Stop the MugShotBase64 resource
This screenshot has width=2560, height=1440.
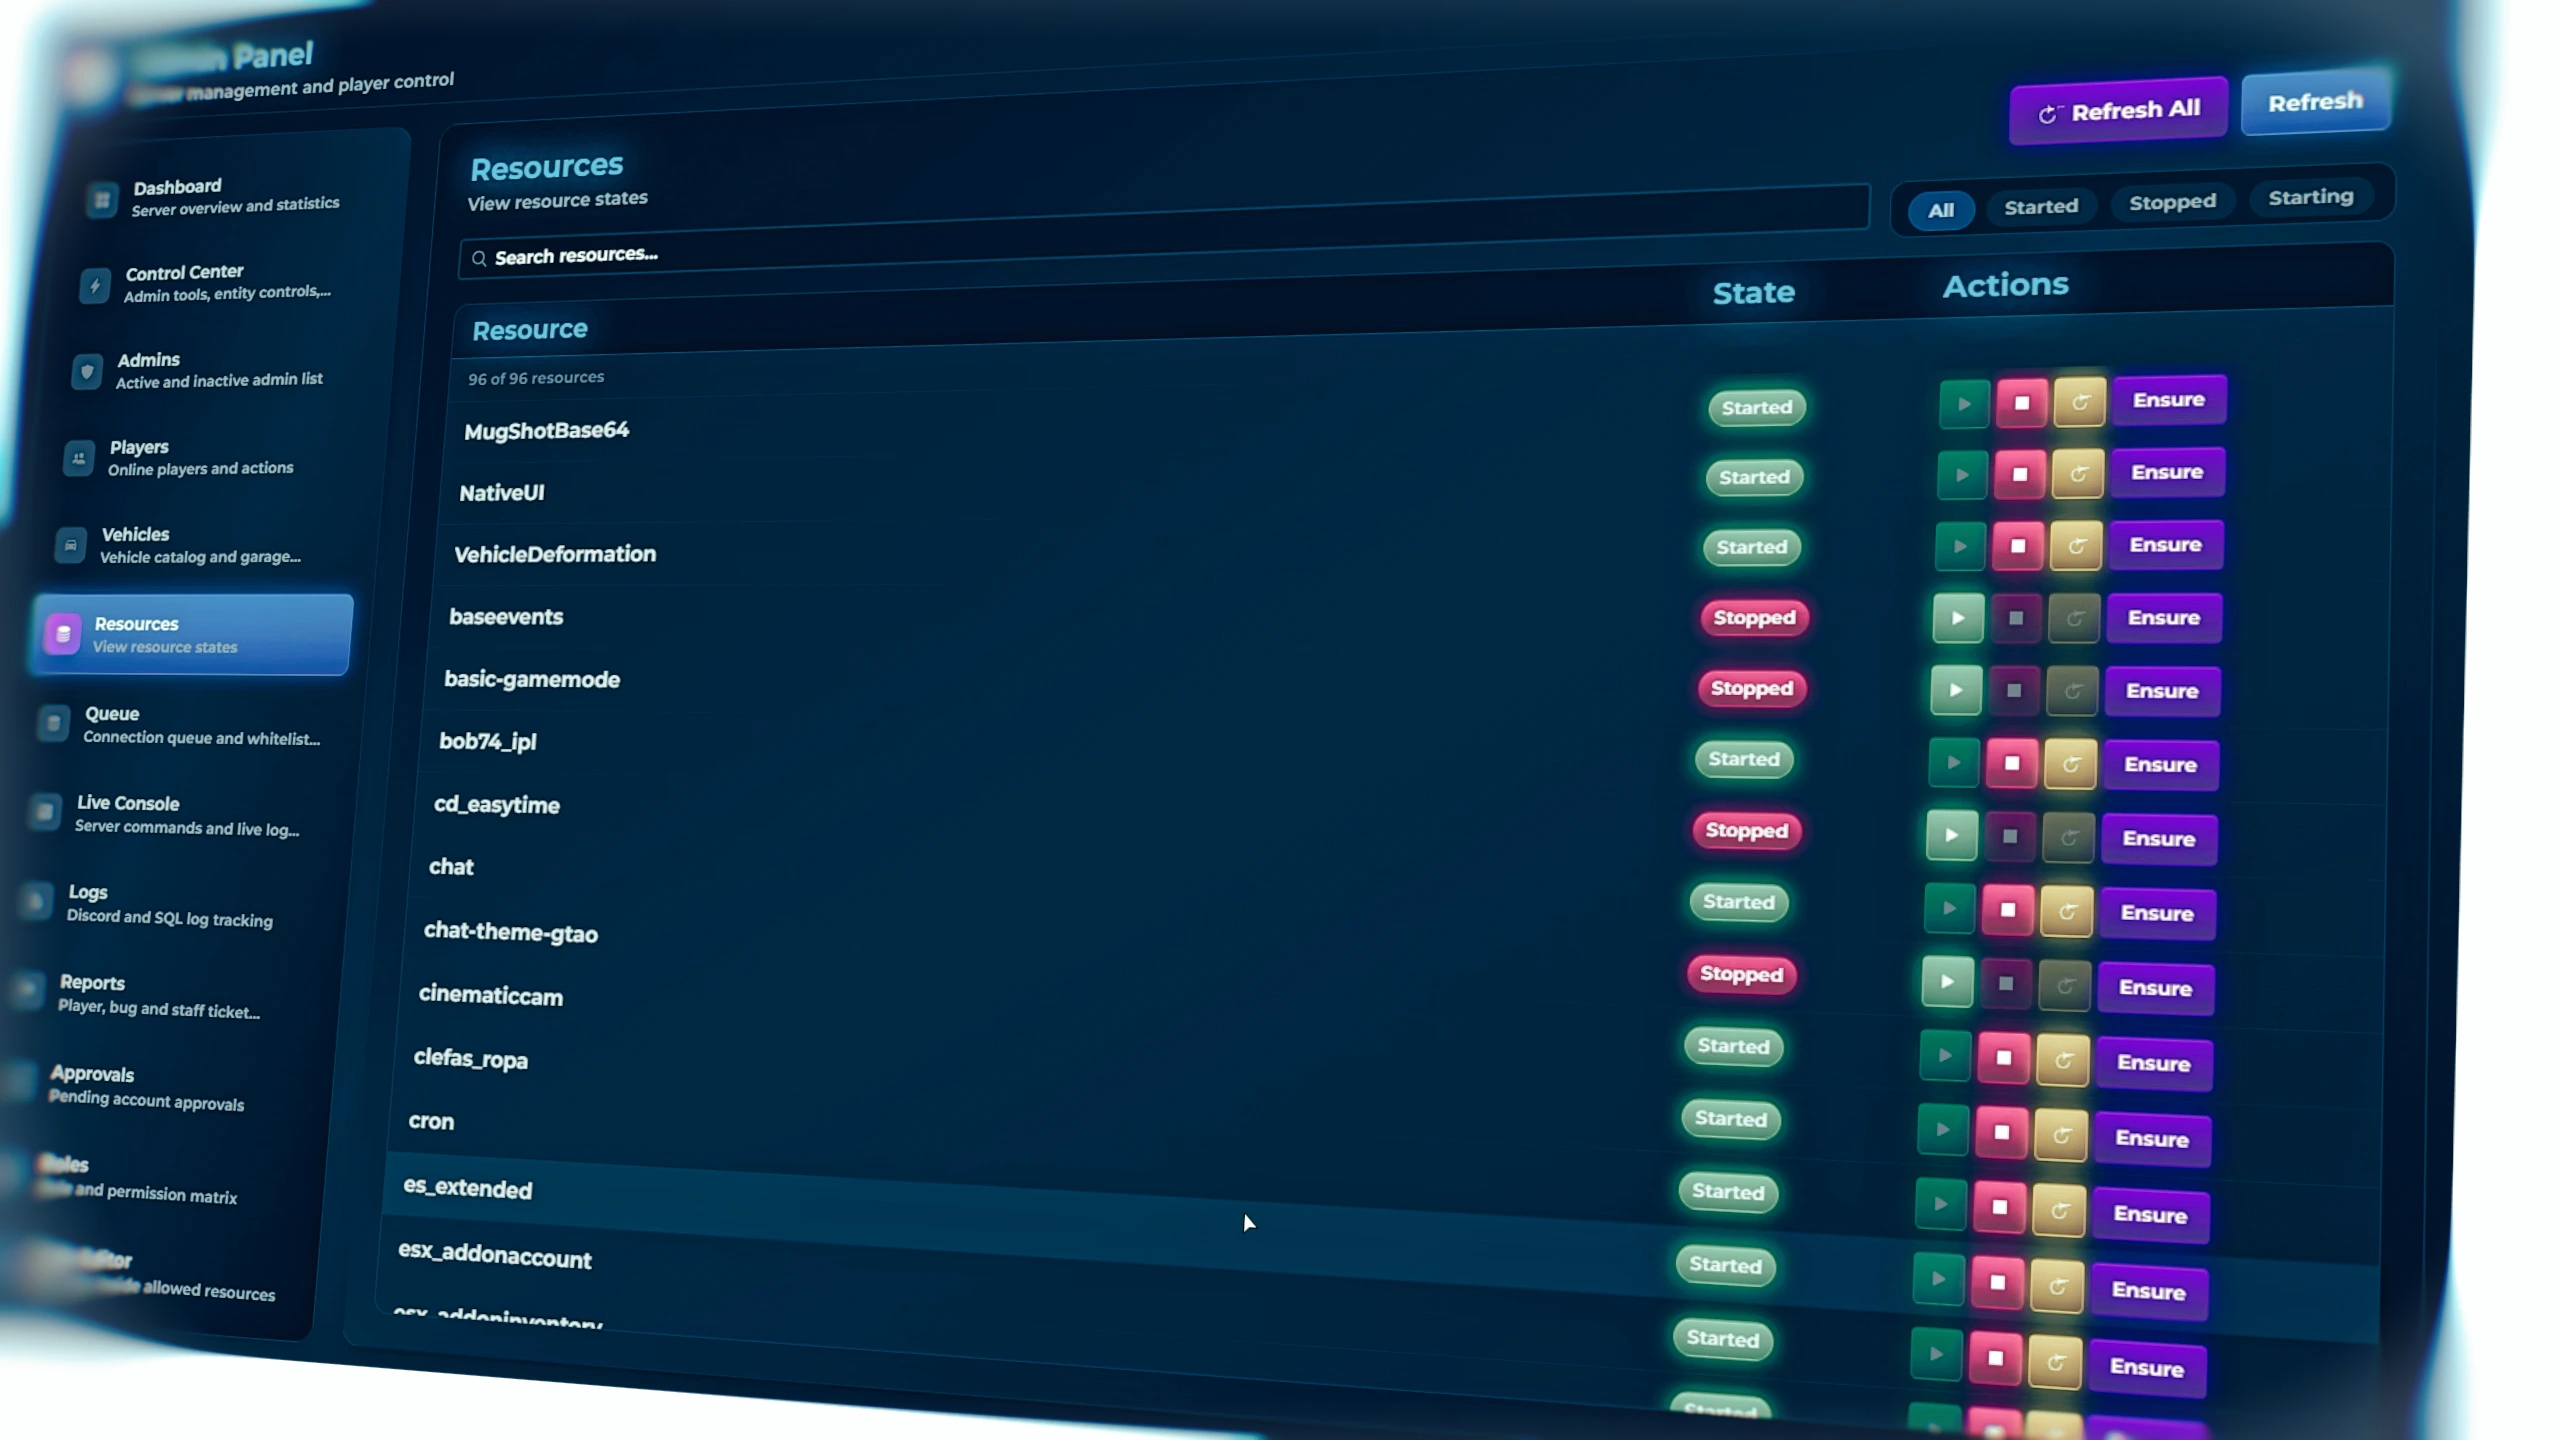pos(2021,402)
